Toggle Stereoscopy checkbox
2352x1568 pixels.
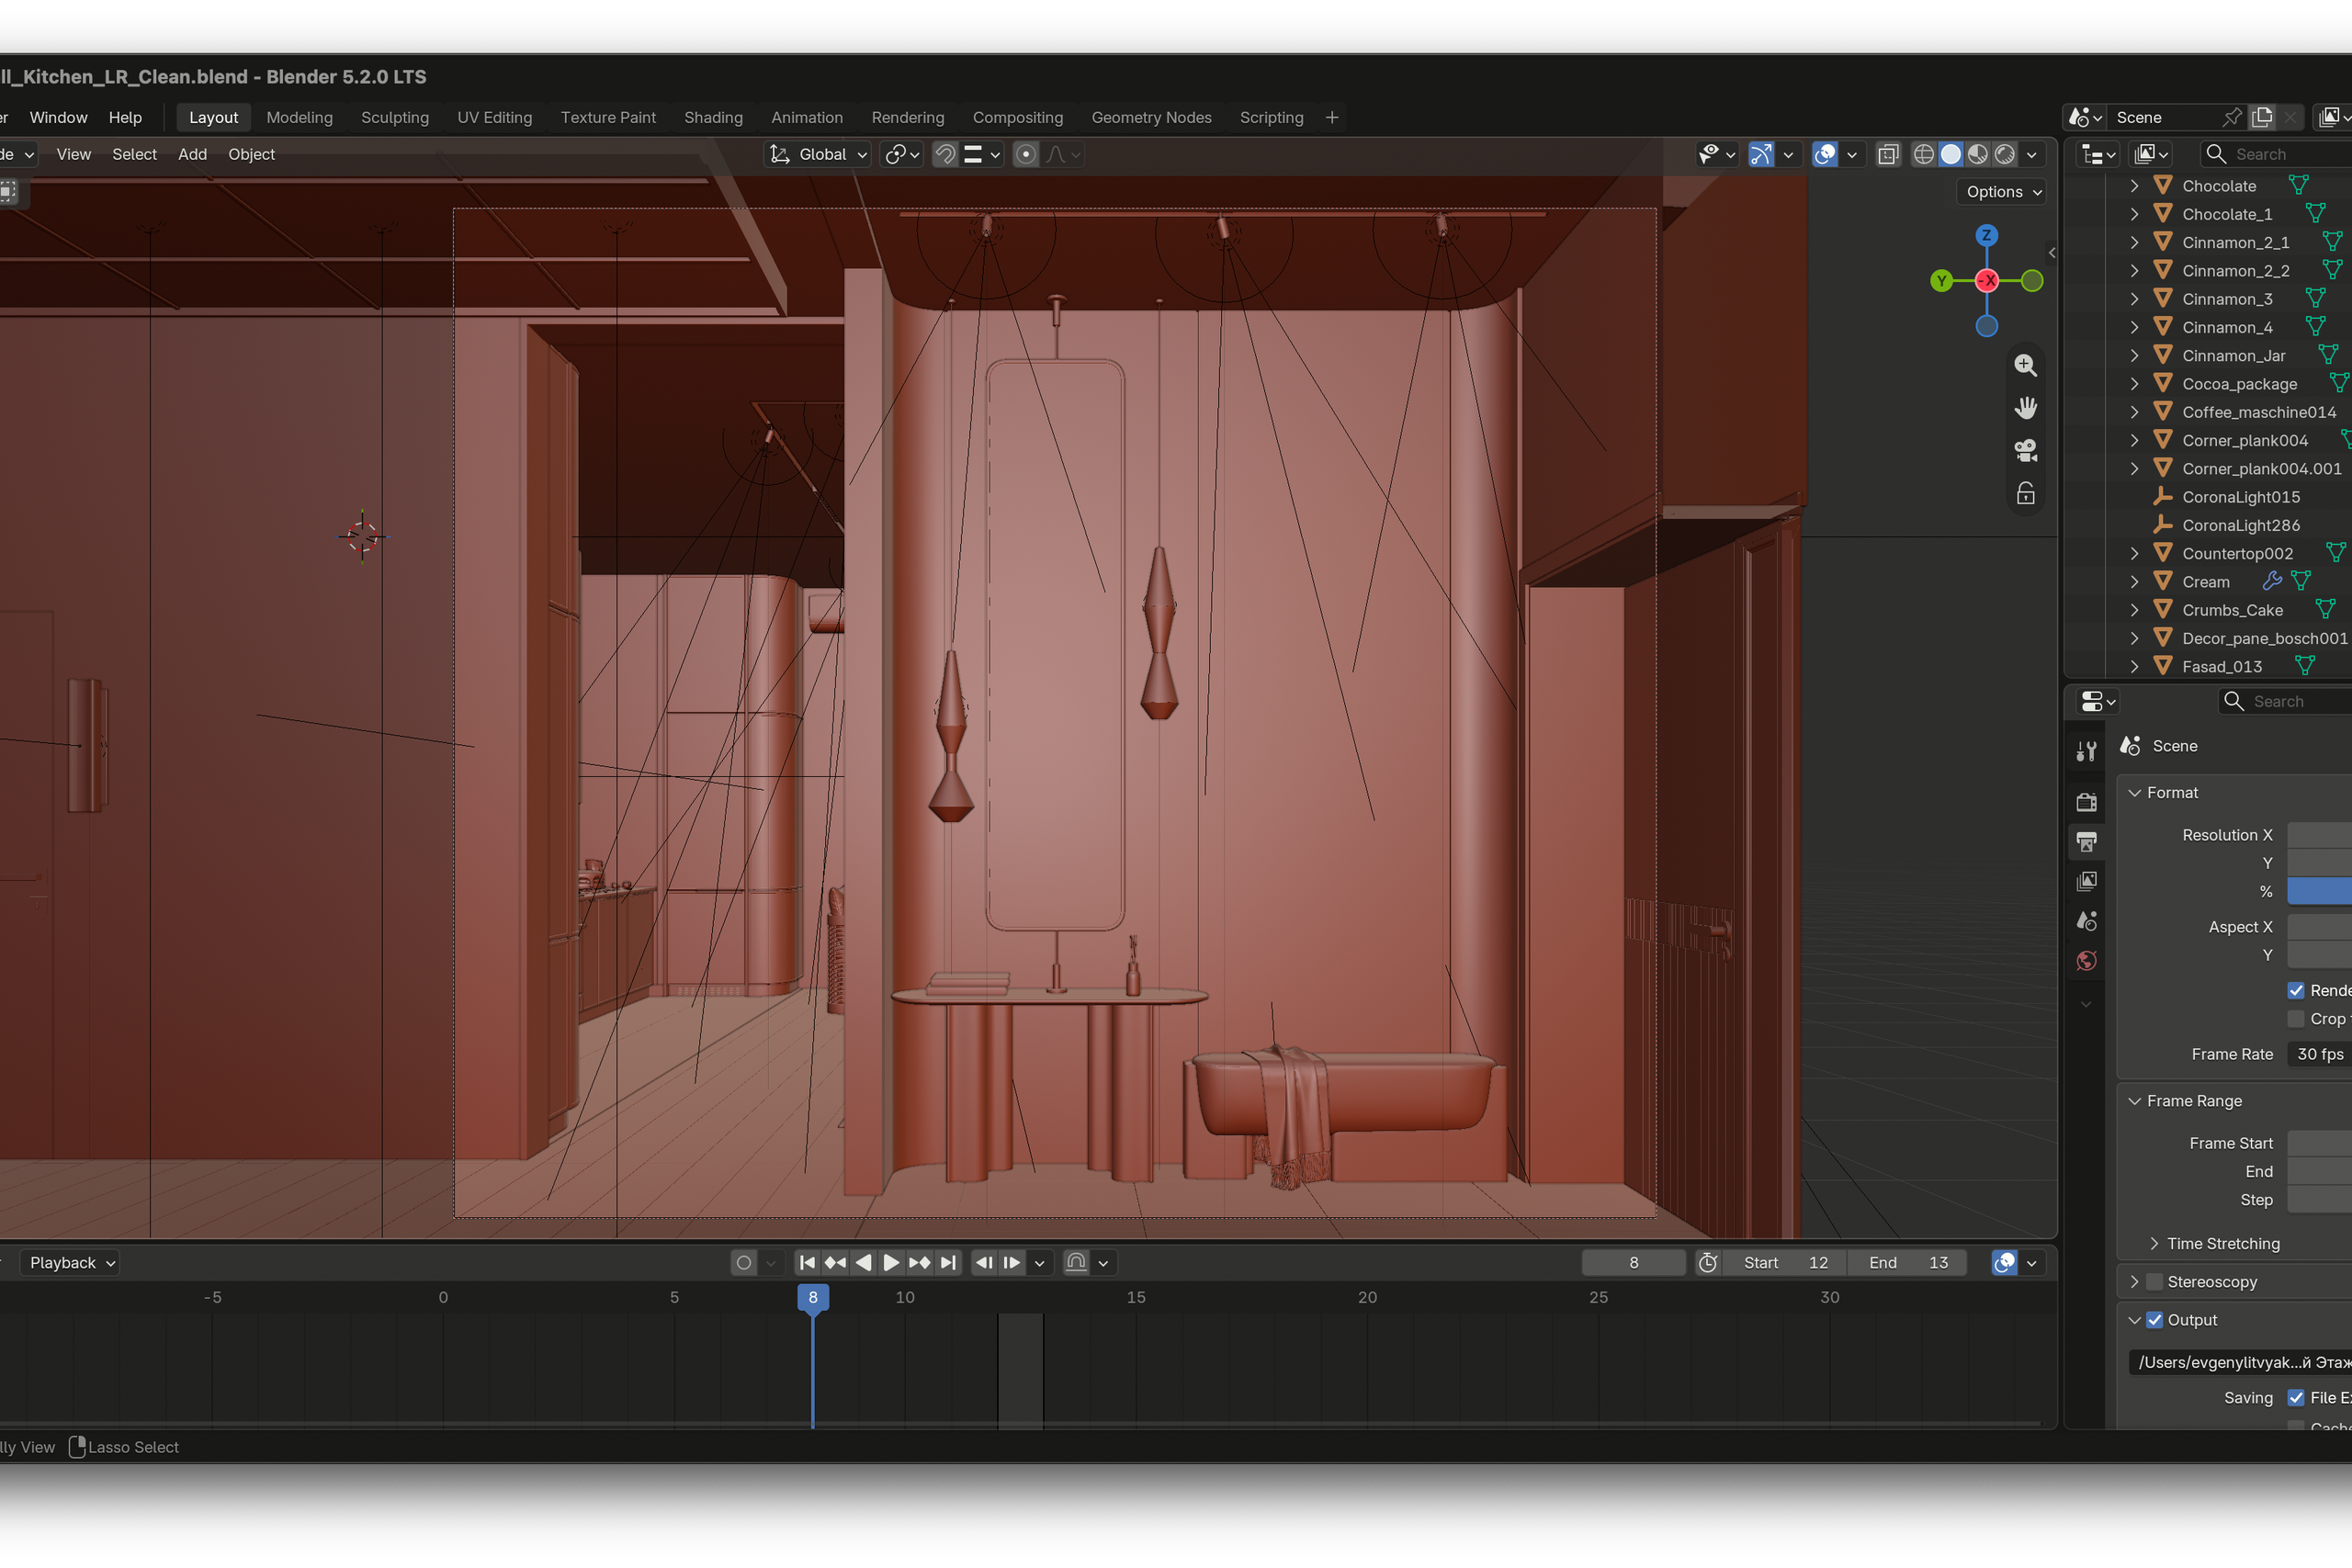2154,1282
